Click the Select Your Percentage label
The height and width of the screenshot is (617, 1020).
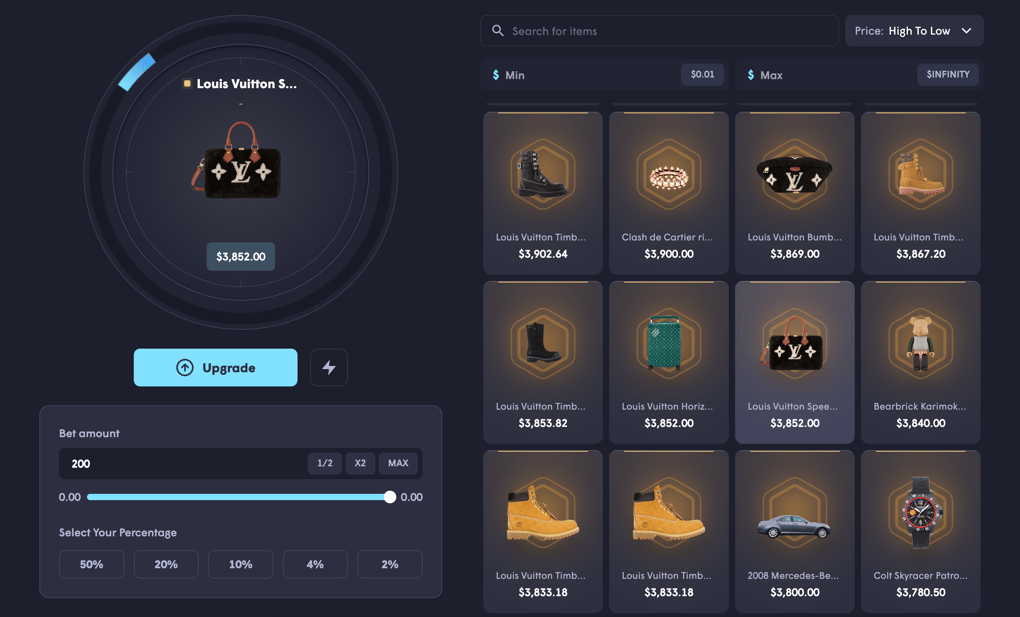coord(118,532)
